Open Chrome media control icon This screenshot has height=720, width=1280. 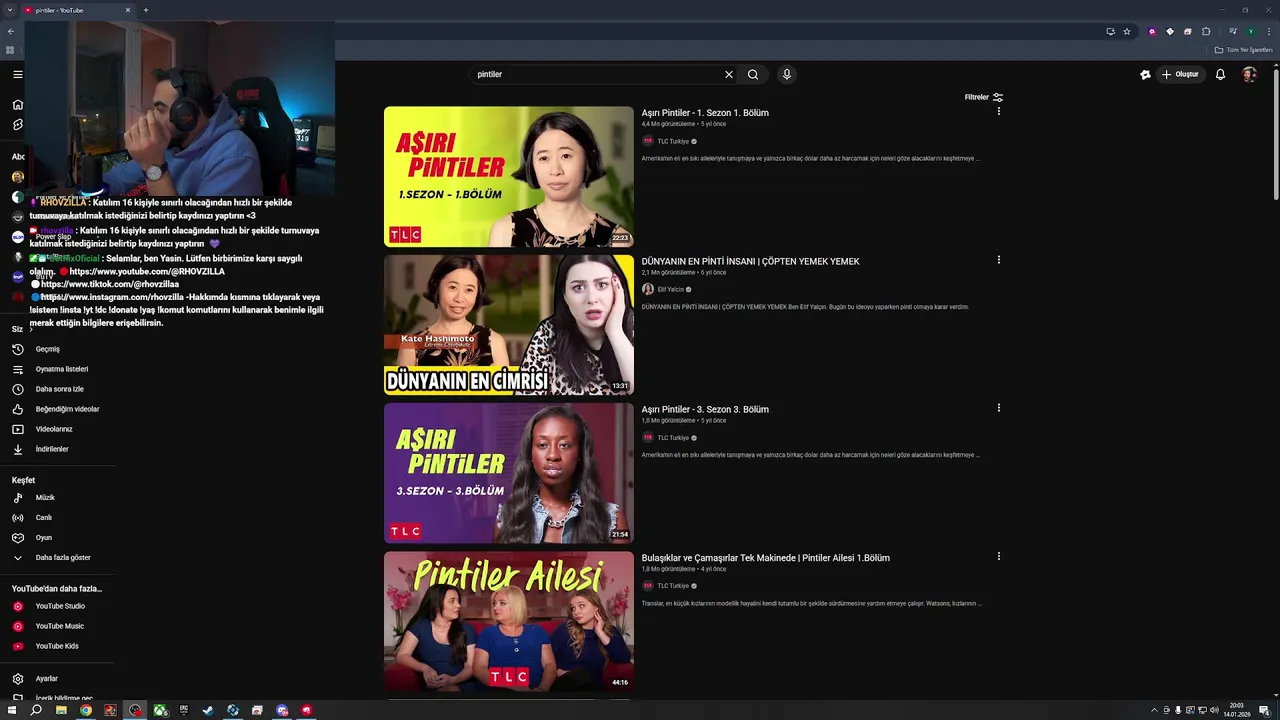tap(1232, 31)
